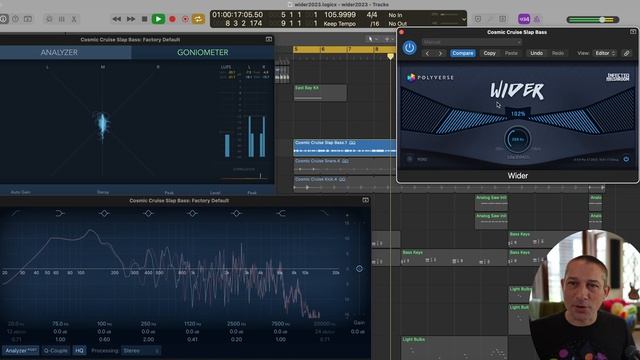Open the LCD display mode dropdown arrow
Screen dimensions: 640x360
click(464, 19)
